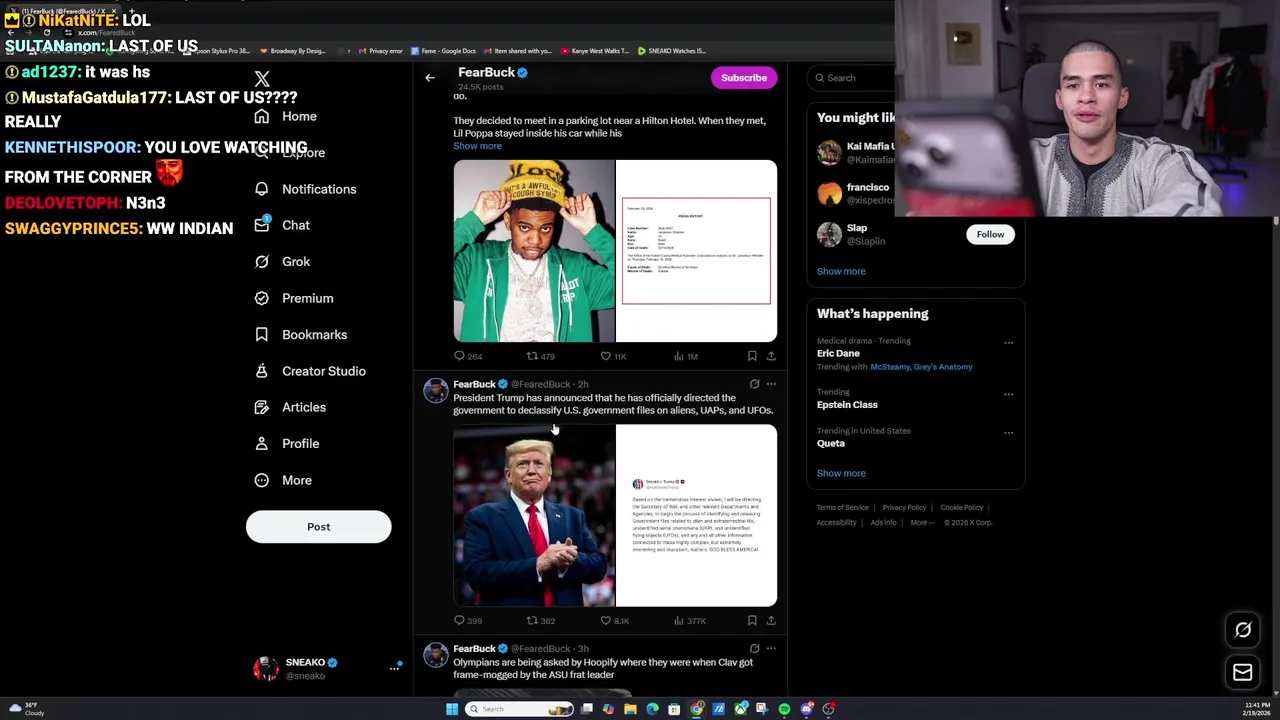Like the post with 11K likes
Viewport: 1280px width, 720px height.
click(x=605, y=356)
